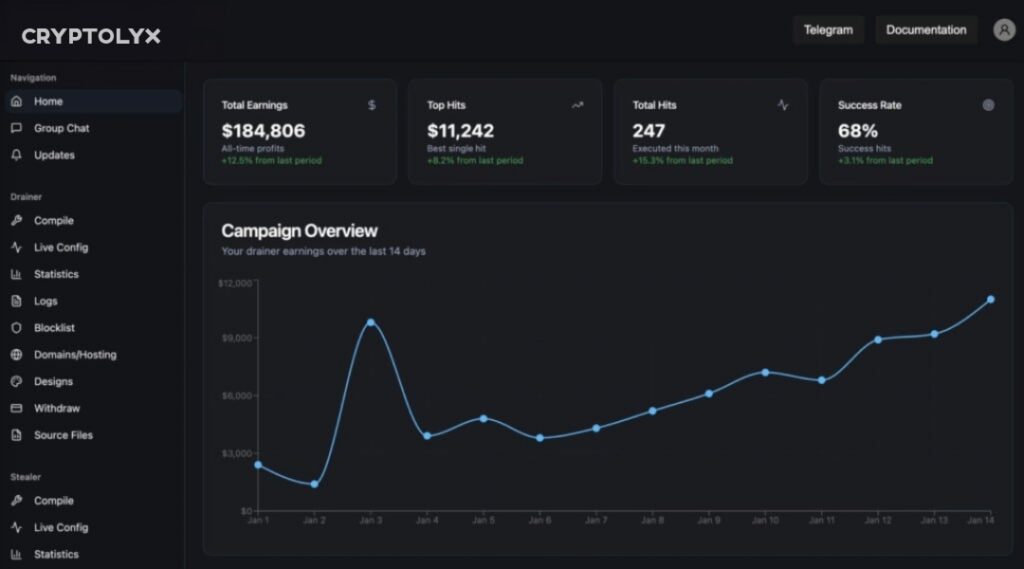Open Group Chat via its speech bubble icon
1024x569 pixels.
(x=16, y=129)
